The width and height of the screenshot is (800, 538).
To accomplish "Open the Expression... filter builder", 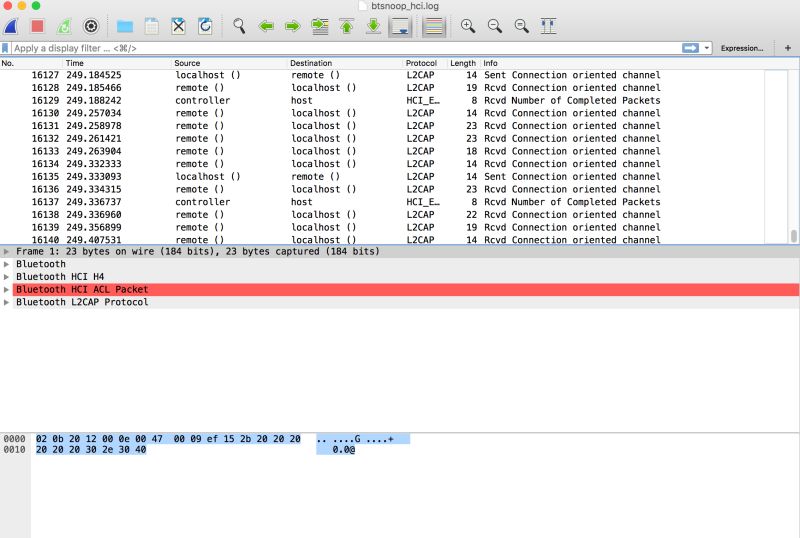I will click(x=742, y=48).
